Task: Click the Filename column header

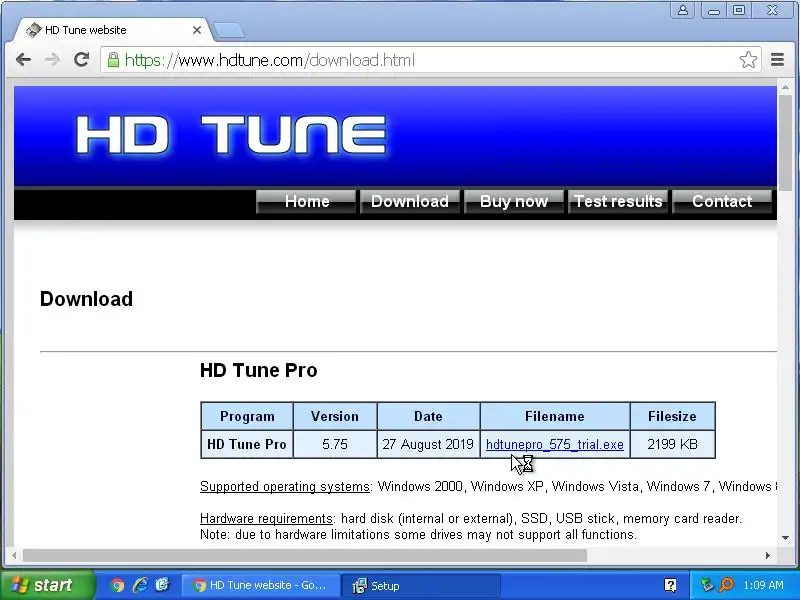Action: 555,416
